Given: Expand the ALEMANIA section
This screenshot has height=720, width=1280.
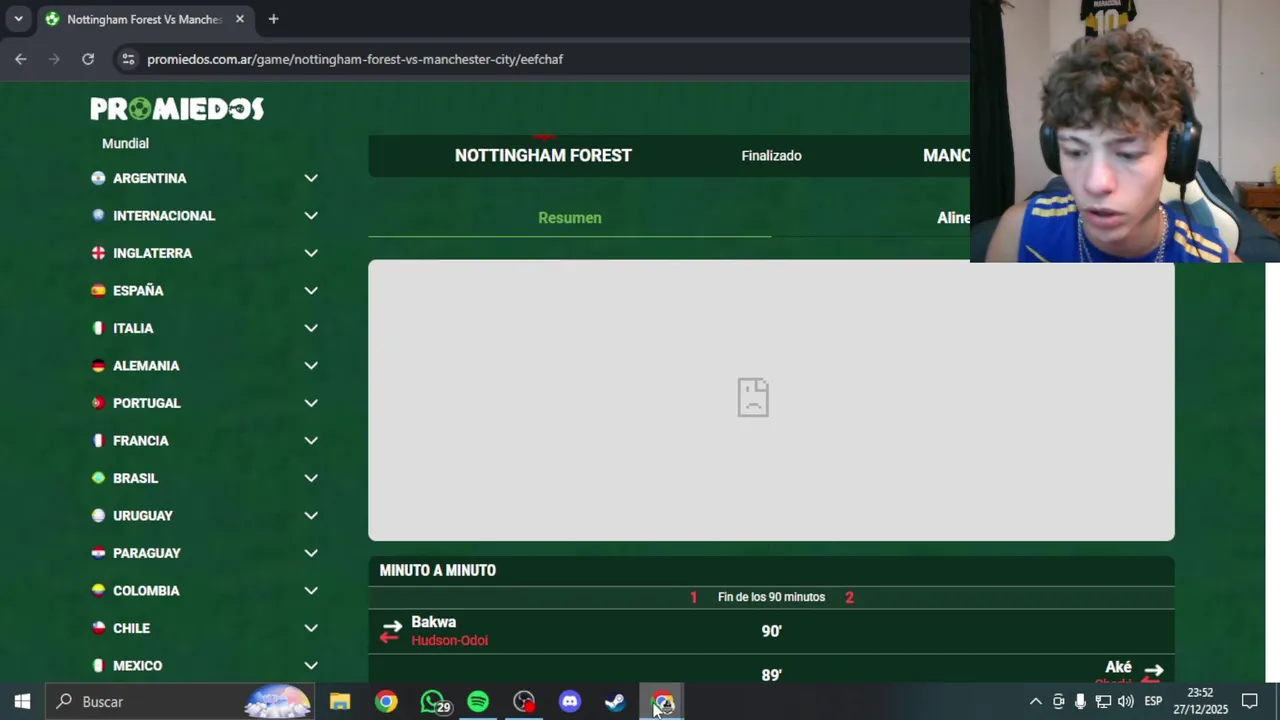Looking at the screenshot, I should [x=311, y=366].
